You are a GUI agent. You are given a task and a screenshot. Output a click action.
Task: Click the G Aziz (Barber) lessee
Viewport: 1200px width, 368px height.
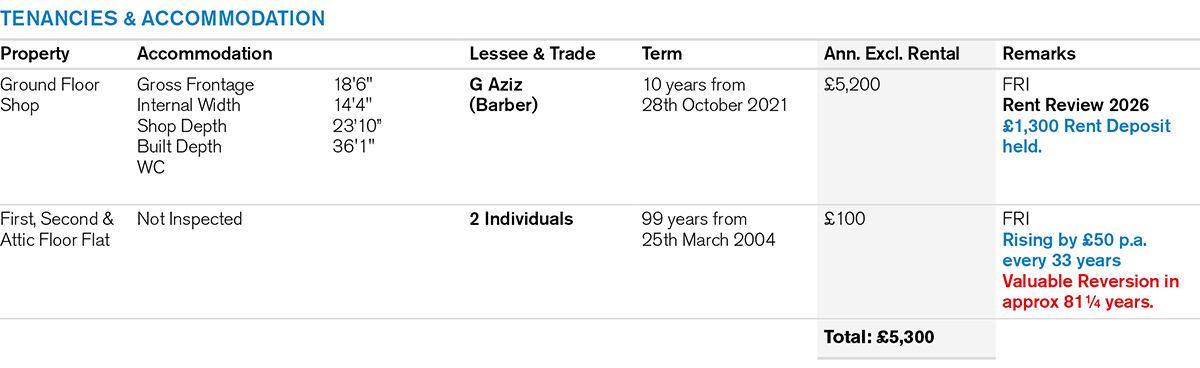click(504, 95)
